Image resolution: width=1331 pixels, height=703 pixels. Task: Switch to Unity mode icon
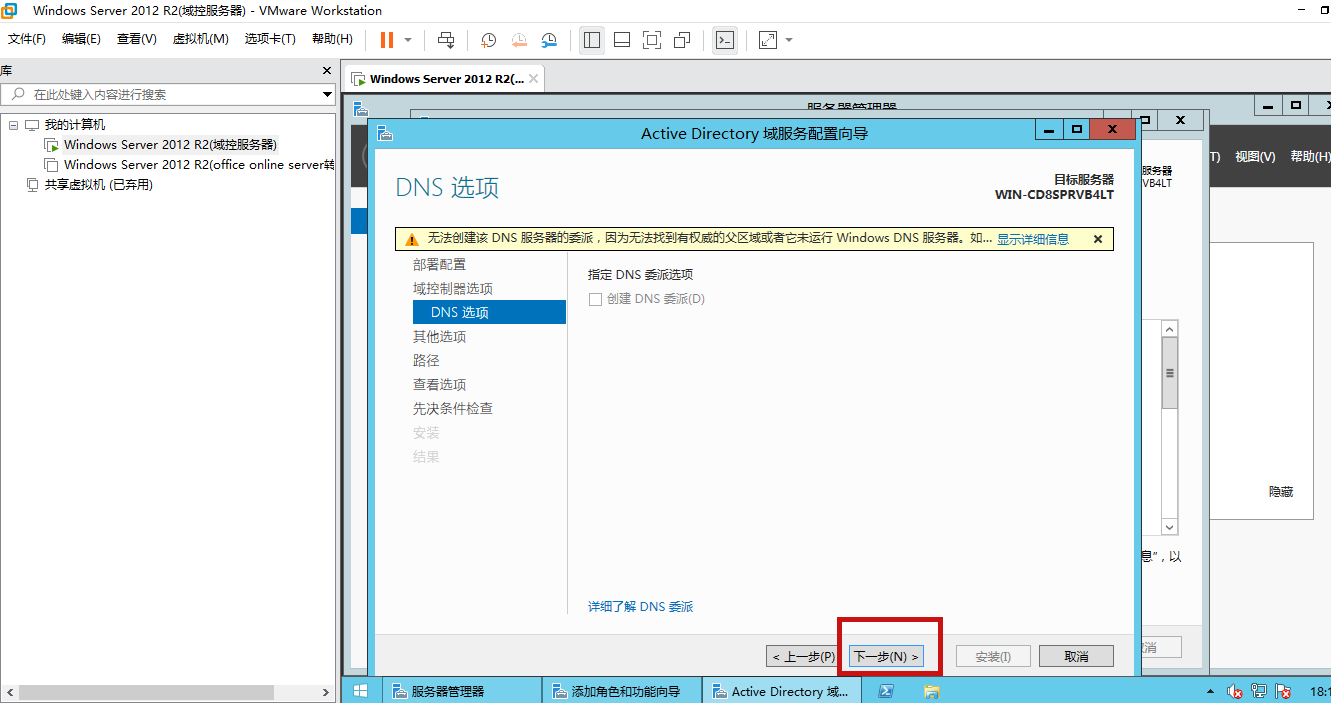pos(682,40)
